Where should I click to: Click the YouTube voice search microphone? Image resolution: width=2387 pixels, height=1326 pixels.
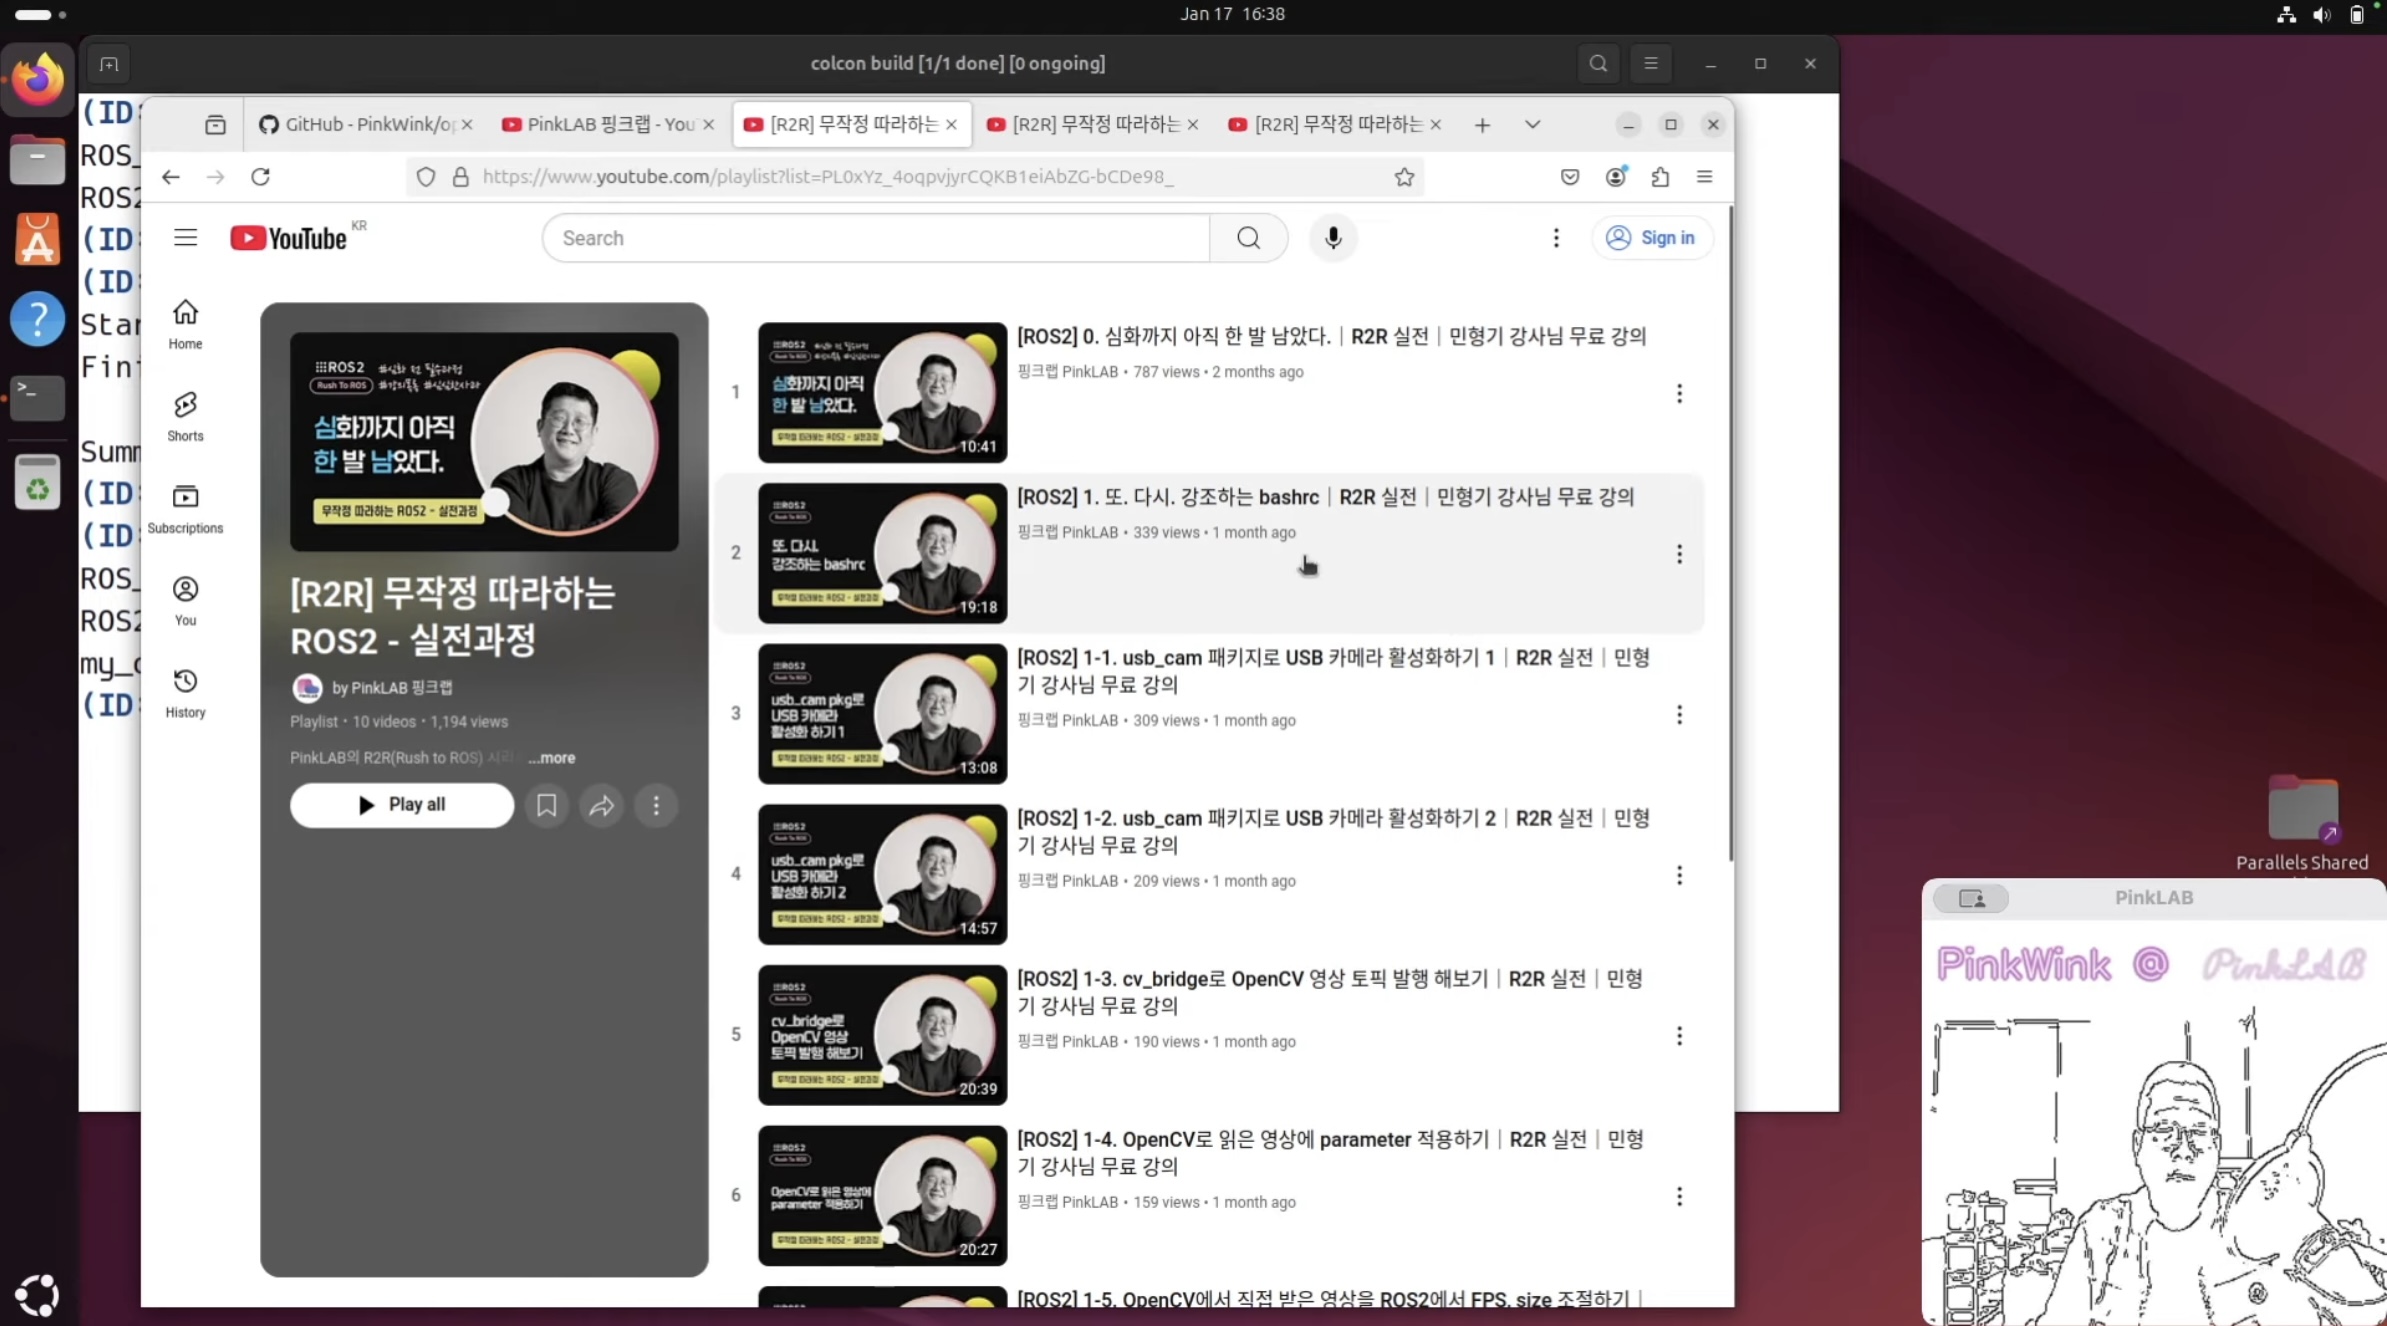1332,238
